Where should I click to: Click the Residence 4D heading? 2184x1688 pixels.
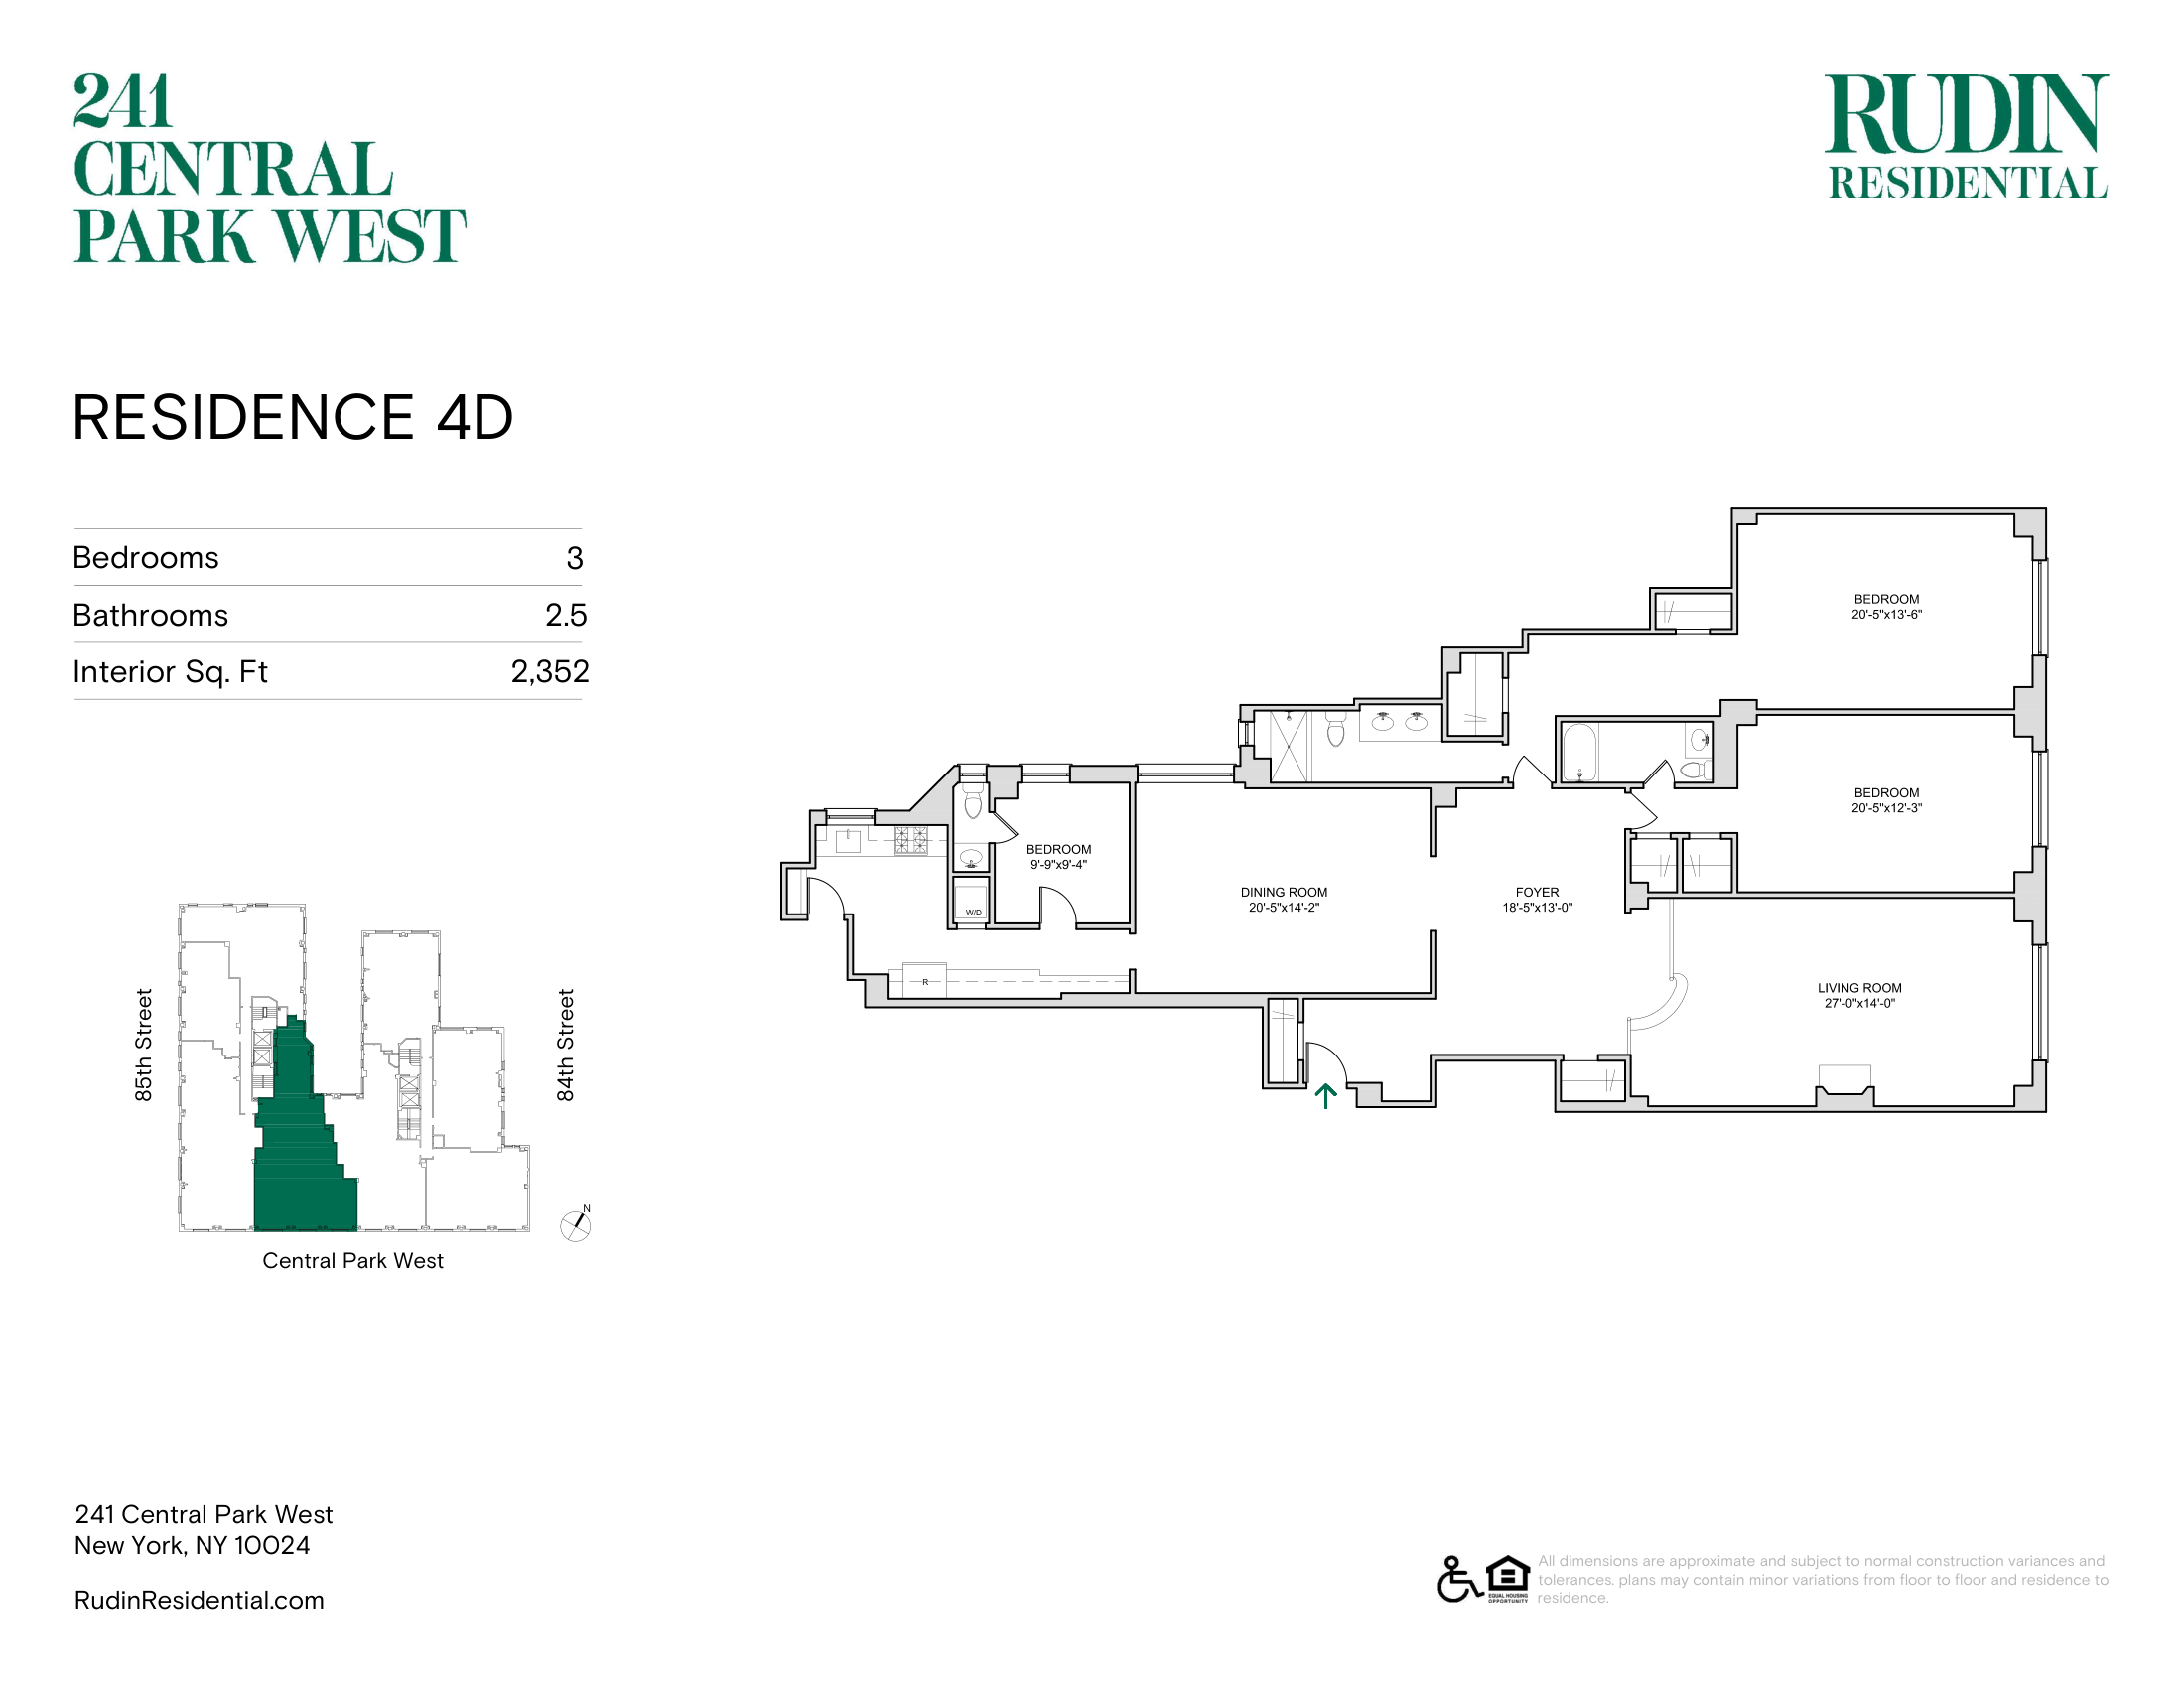[x=292, y=417]
